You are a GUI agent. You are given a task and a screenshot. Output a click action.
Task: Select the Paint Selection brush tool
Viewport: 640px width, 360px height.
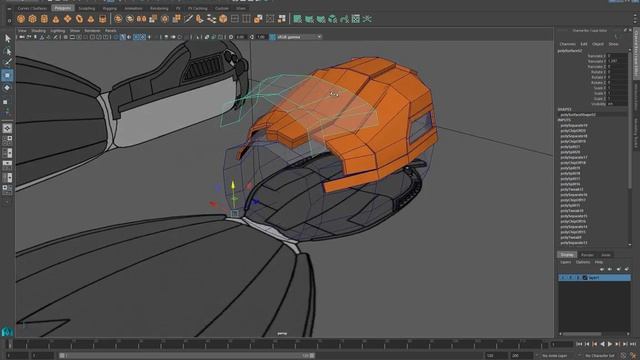tap(7, 62)
